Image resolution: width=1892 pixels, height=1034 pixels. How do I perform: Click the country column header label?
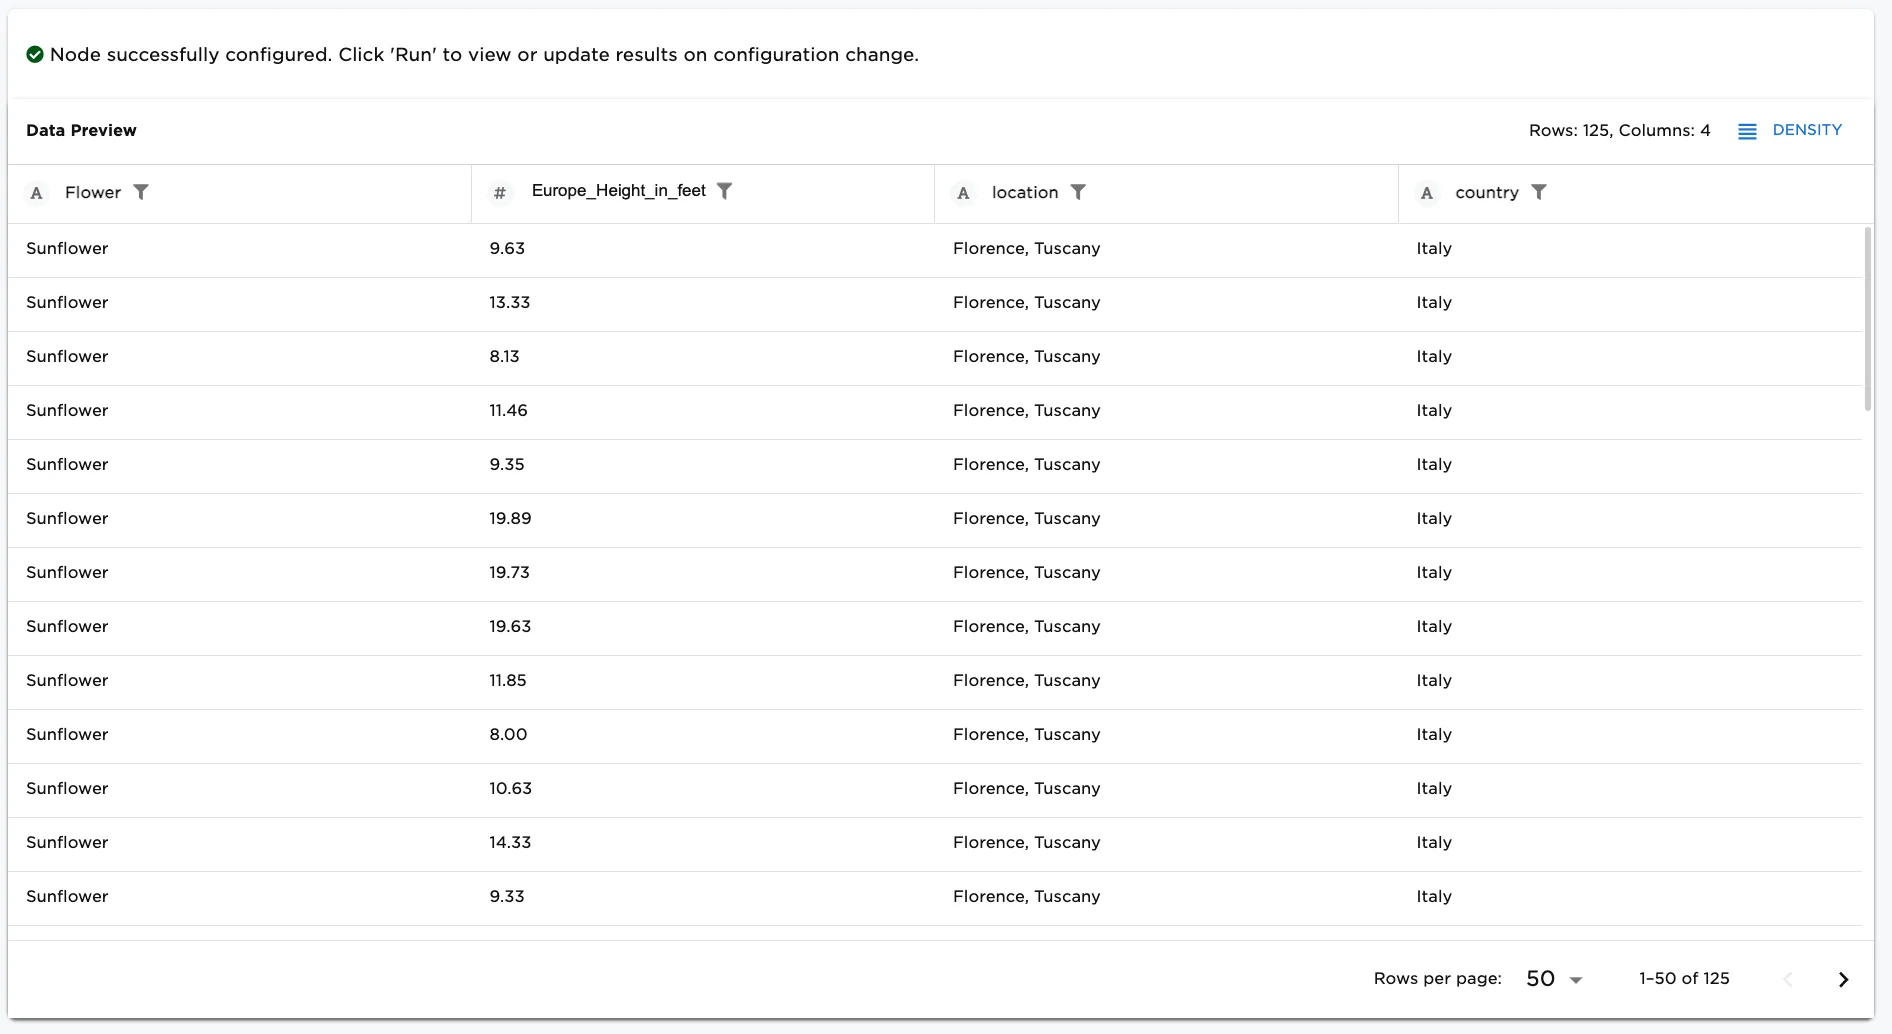pos(1486,193)
